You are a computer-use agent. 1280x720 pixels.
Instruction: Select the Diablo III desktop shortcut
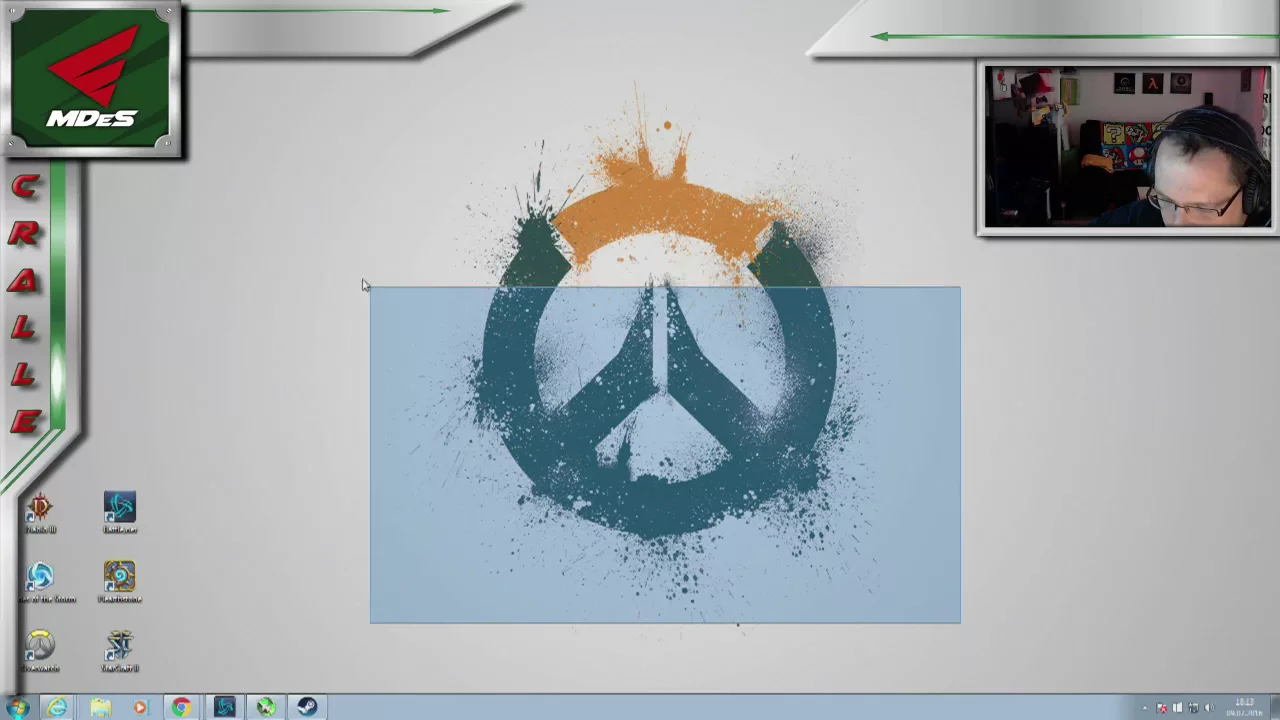(x=40, y=513)
